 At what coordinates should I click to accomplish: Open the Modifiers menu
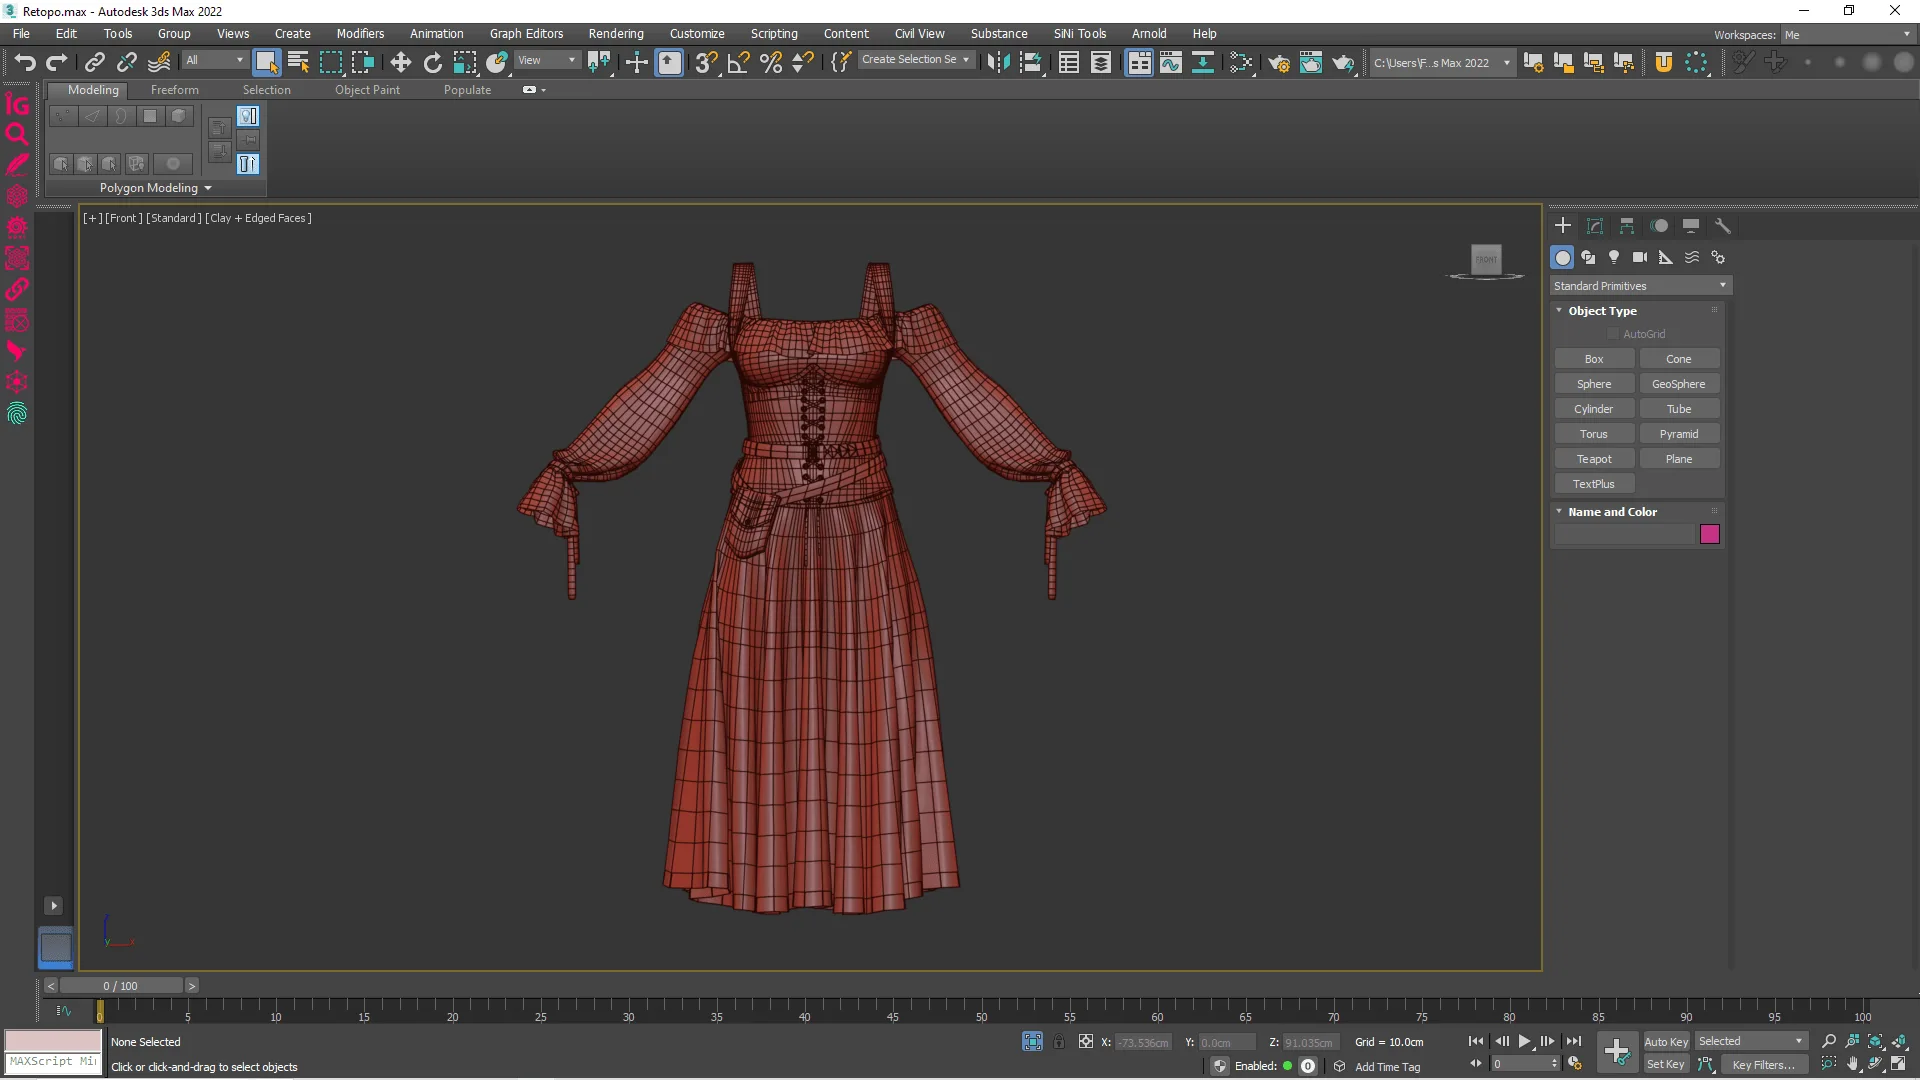click(x=359, y=33)
